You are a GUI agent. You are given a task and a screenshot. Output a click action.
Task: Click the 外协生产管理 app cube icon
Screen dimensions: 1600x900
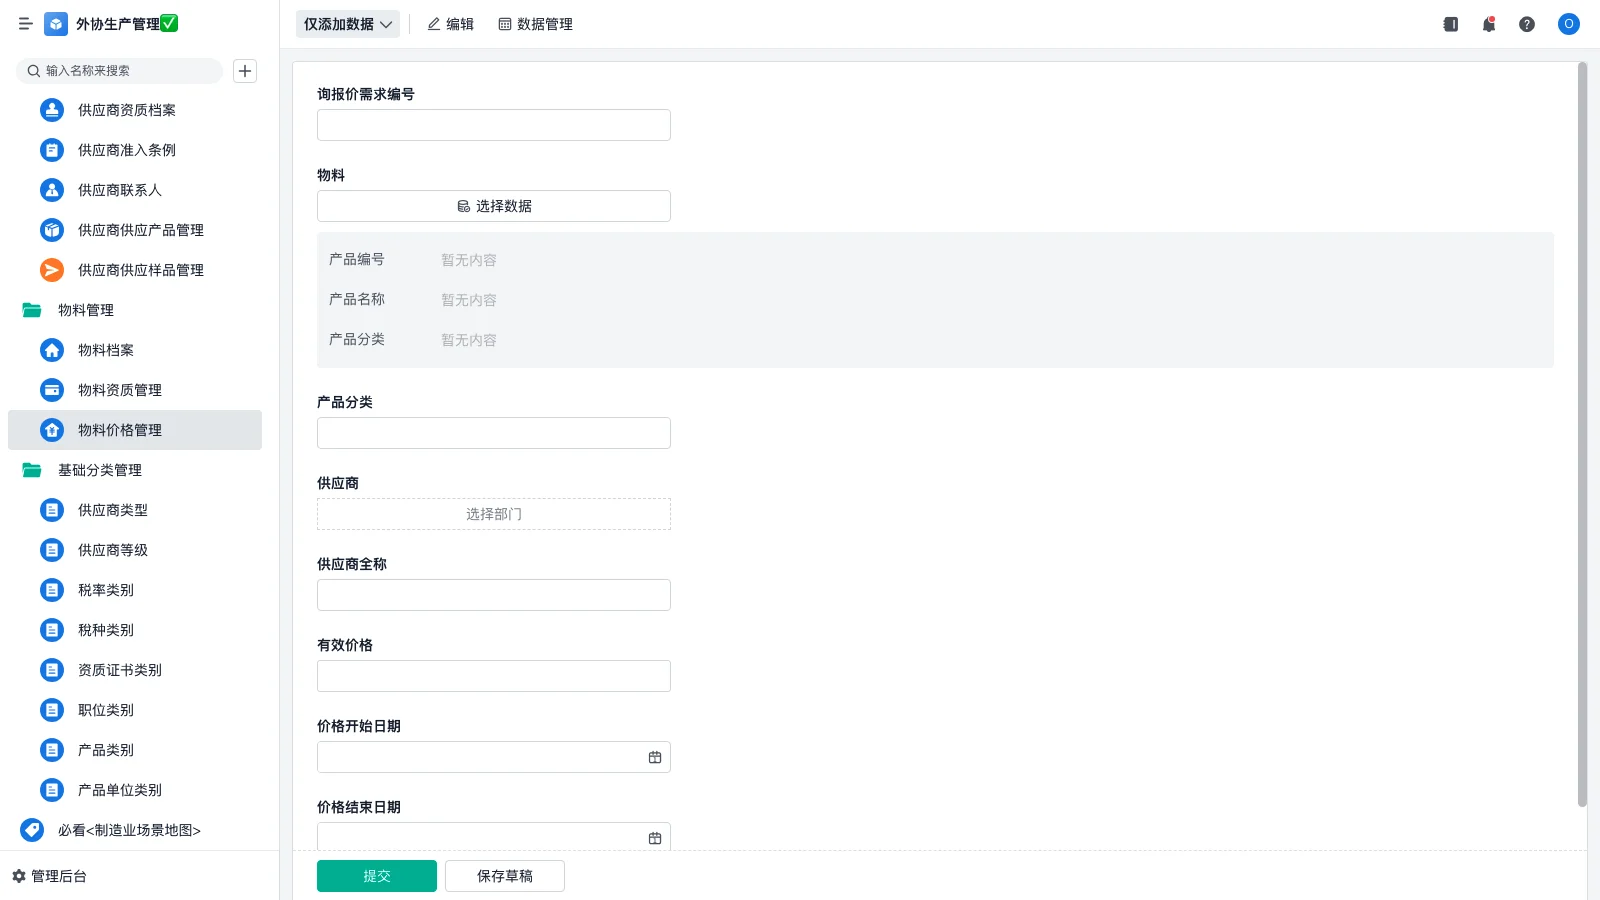coord(56,24)
